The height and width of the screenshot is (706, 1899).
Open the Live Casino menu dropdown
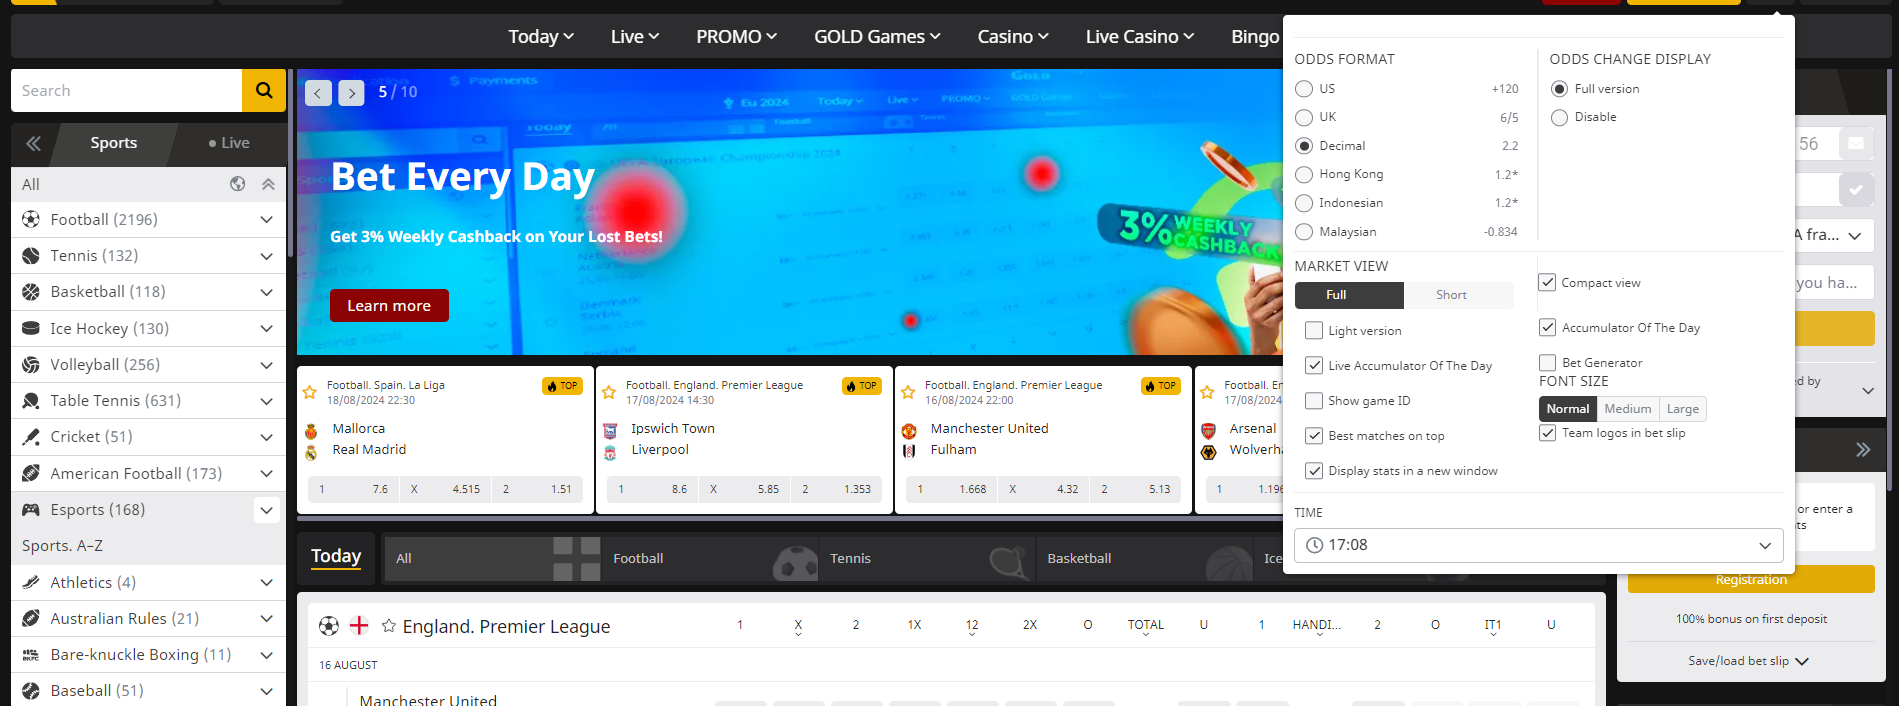pos(1140,37)
